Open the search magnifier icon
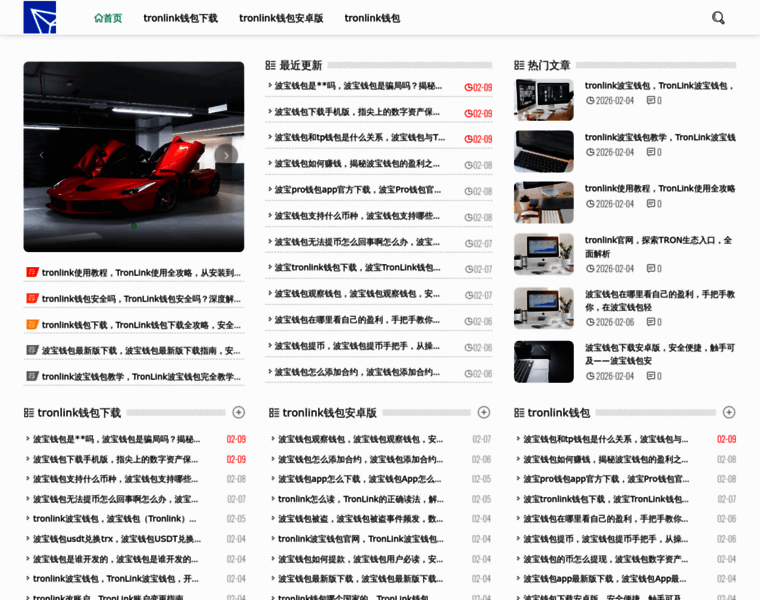The height and width of the screenshot is (600, 760). pyautogui.click(x=718, y=18)
